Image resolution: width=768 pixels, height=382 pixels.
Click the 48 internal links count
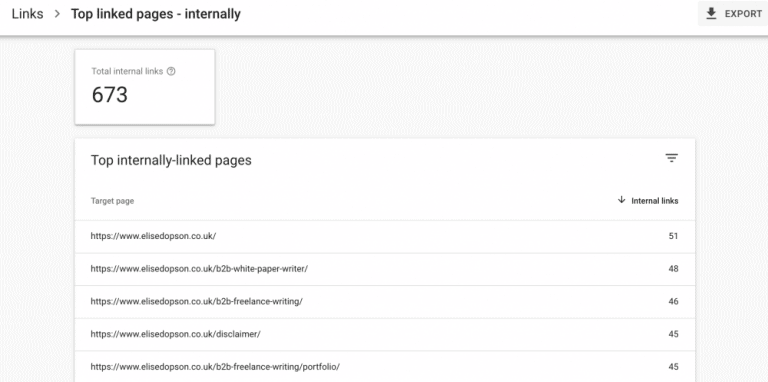tap(673, 269)
